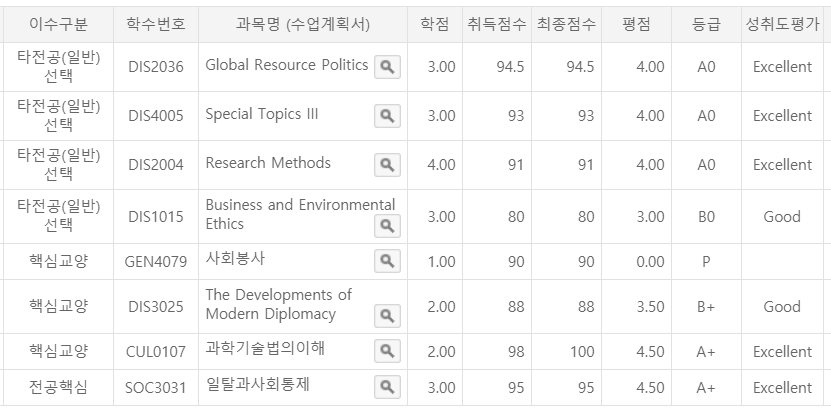
Task: Open syllabus for Business and Environmental Ethics
Action: (x=387, y=226)
